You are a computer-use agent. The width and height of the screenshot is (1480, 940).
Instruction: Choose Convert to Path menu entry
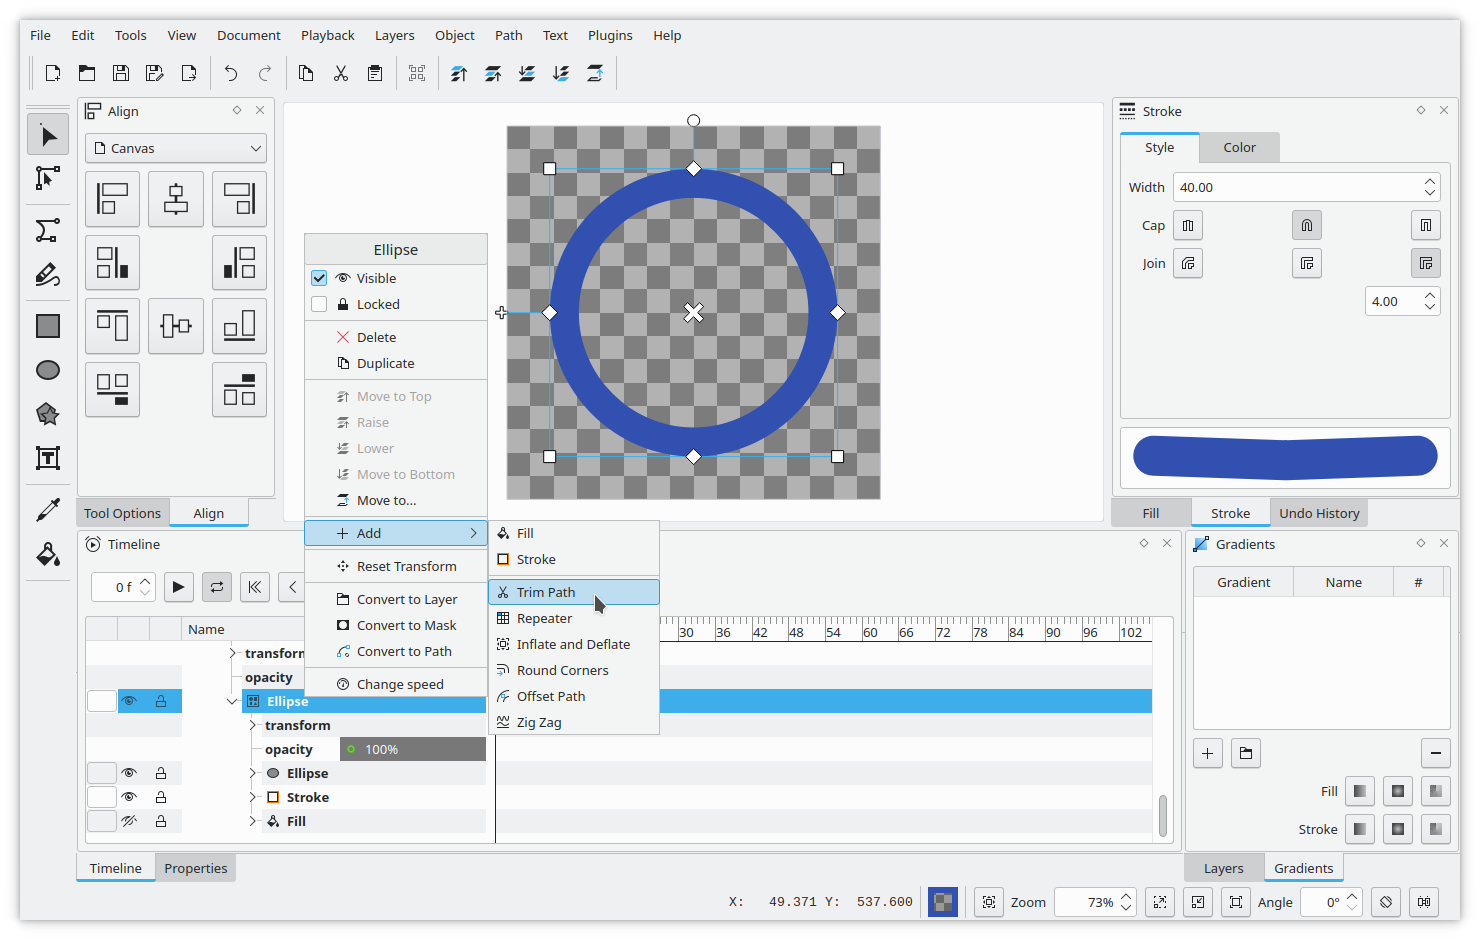pyautogui.click(x=396, y=651)
